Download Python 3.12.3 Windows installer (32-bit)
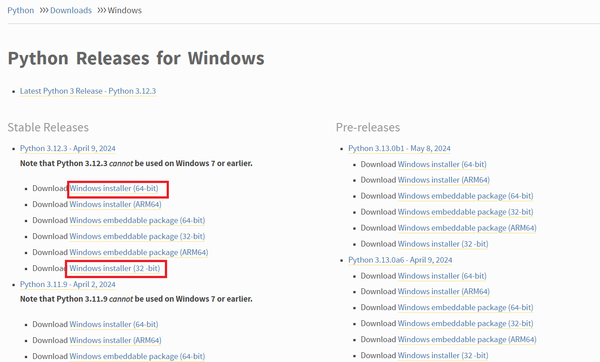The height and width of the screenshot is (362, 600). 114,269
